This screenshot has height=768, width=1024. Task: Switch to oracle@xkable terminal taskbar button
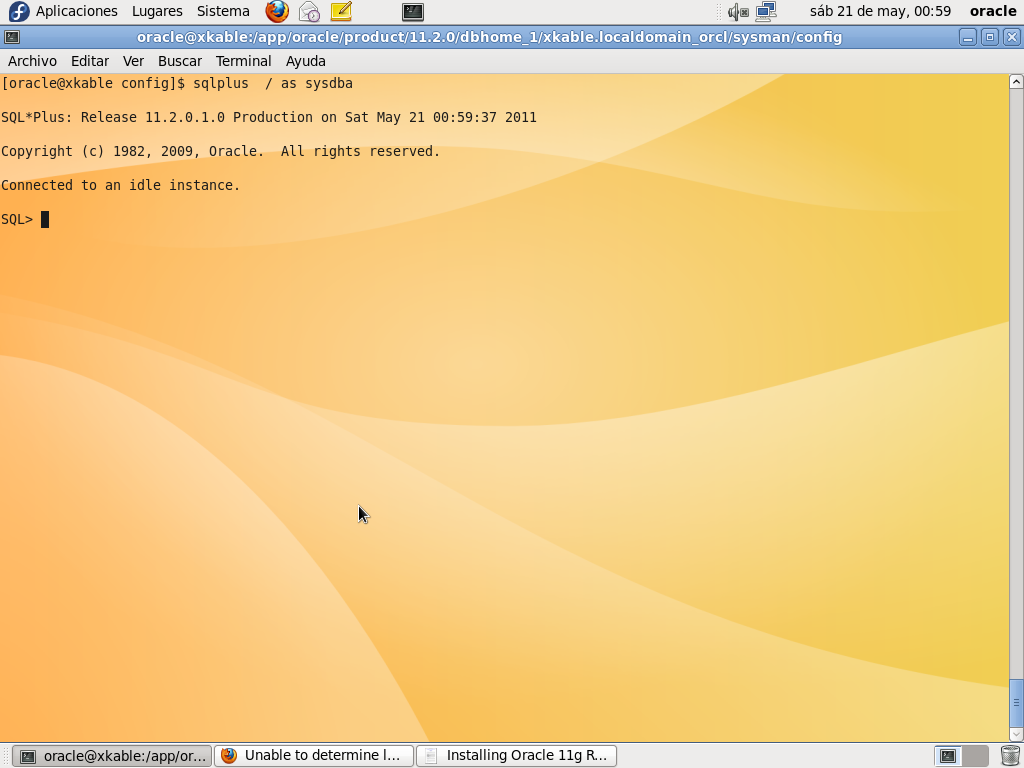112,756
